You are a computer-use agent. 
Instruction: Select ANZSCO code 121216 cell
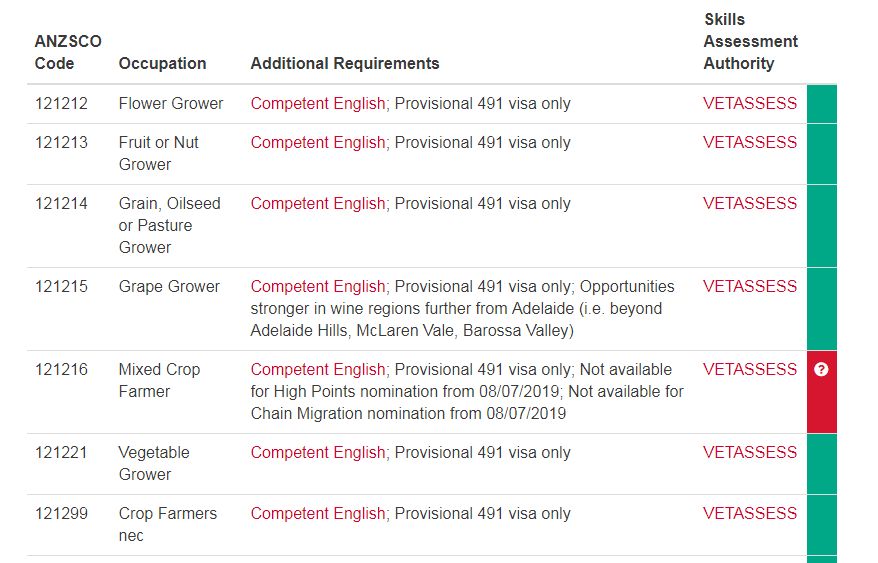[61, 370]
